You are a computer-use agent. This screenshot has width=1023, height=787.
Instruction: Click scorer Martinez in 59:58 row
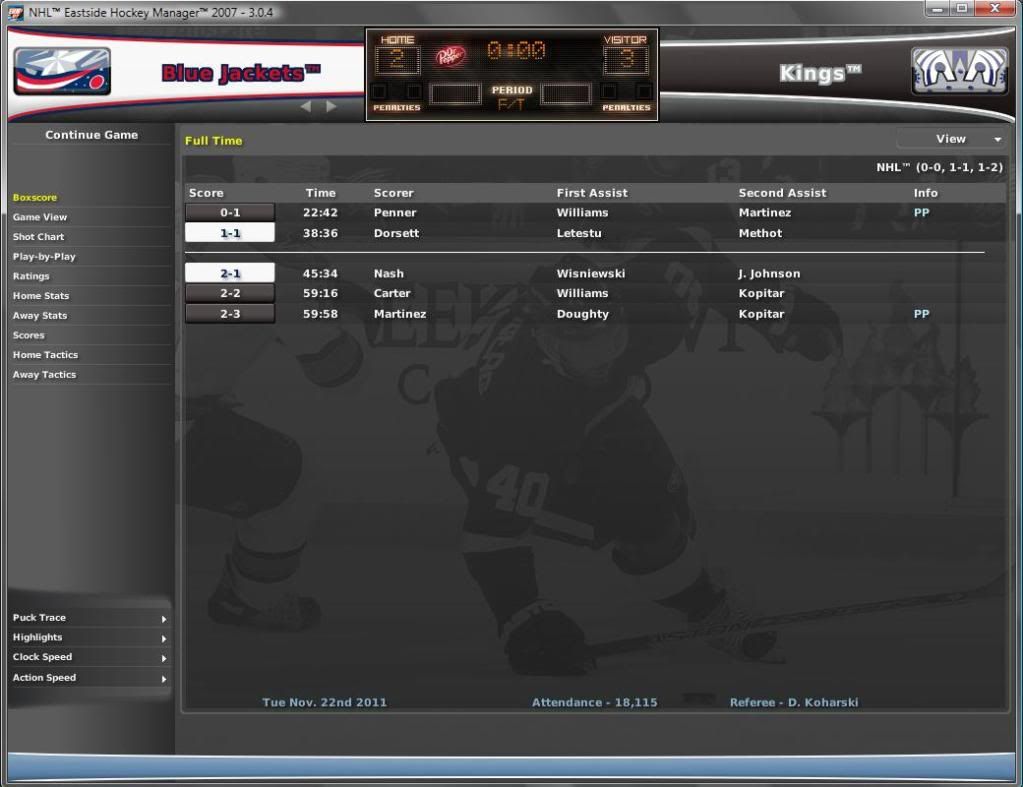click(399, 314)
